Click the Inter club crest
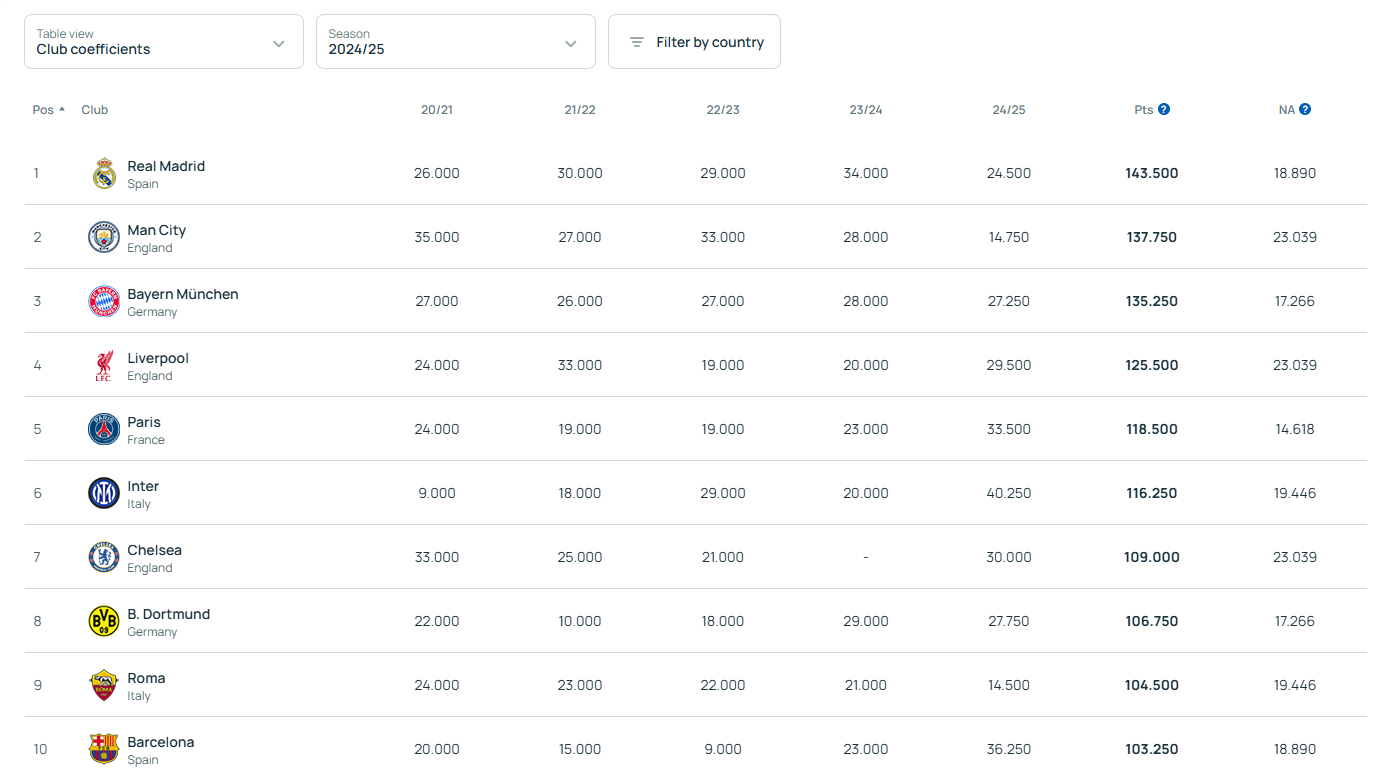 pos(104,493)
